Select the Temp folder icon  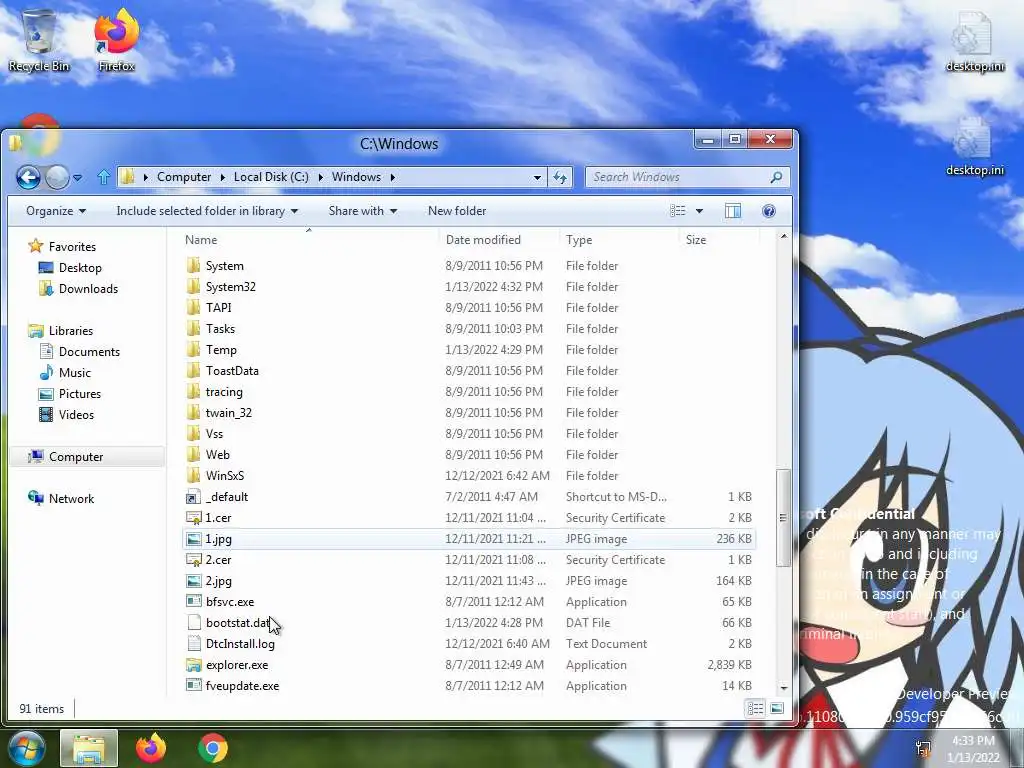pyautogui.click(x=193, y=350)
